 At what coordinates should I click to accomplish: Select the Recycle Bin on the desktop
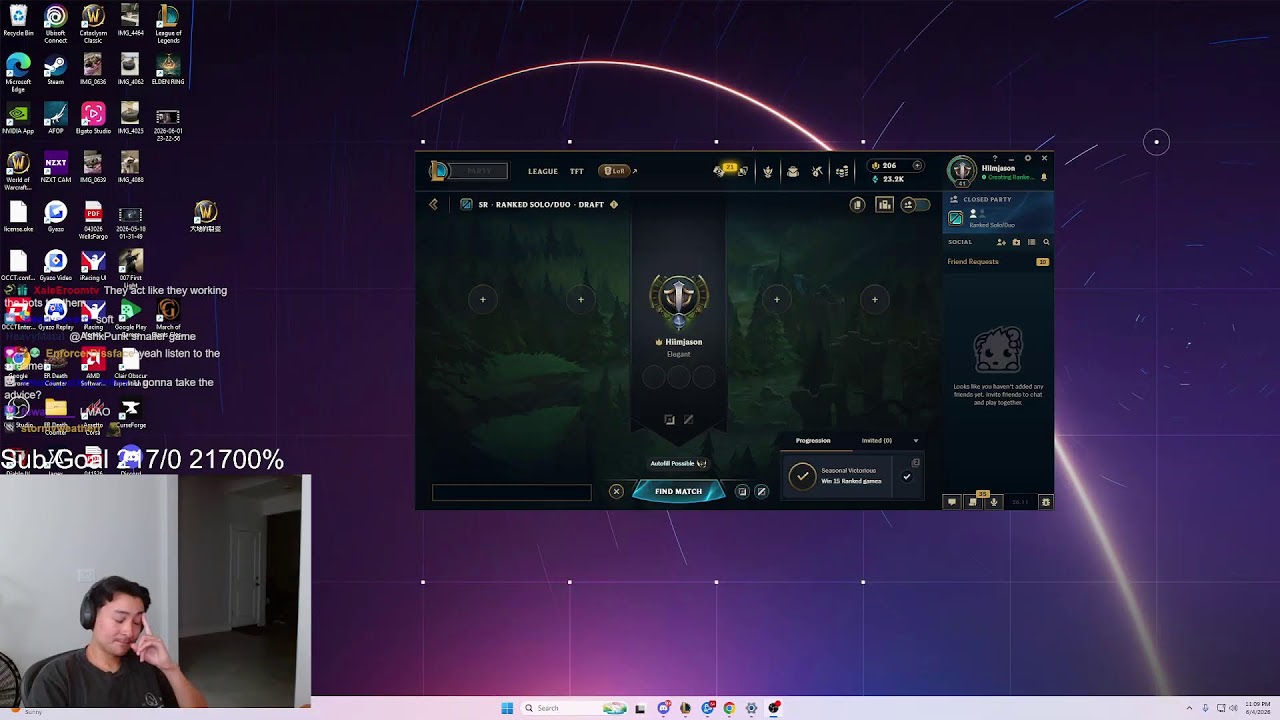(x=18, y=21)
